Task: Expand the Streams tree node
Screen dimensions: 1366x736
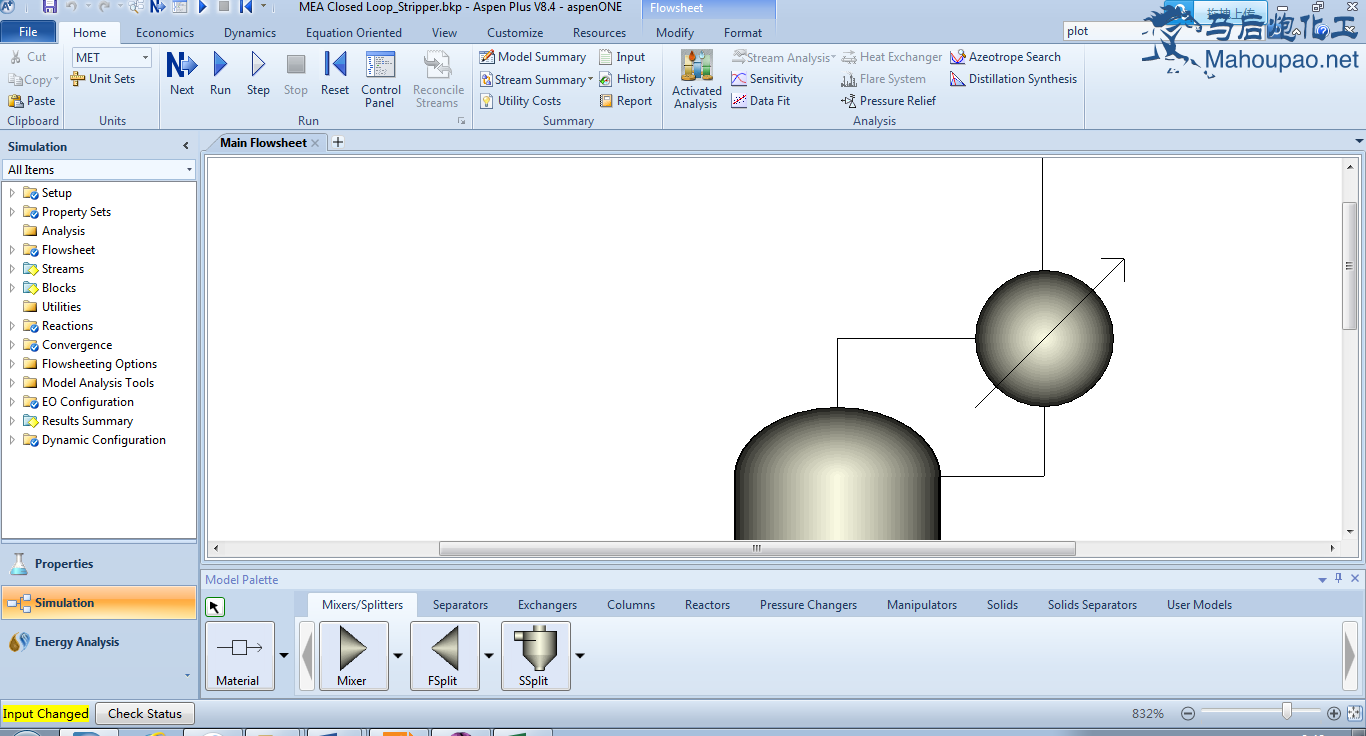Action: (12, 269)
